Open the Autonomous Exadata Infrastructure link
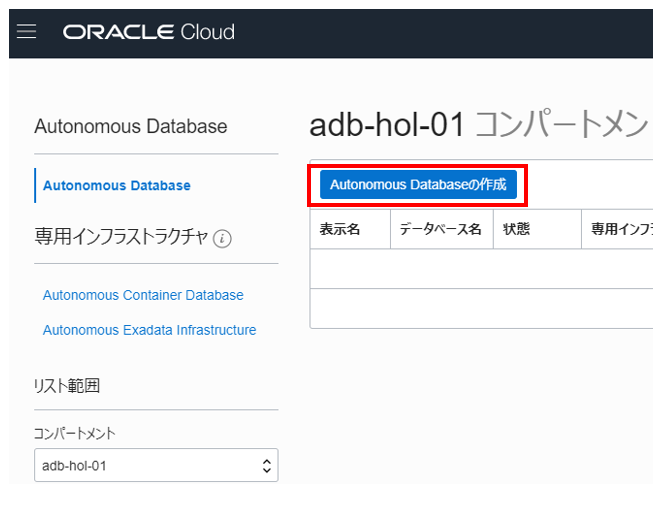 click(x=149, y=330)
